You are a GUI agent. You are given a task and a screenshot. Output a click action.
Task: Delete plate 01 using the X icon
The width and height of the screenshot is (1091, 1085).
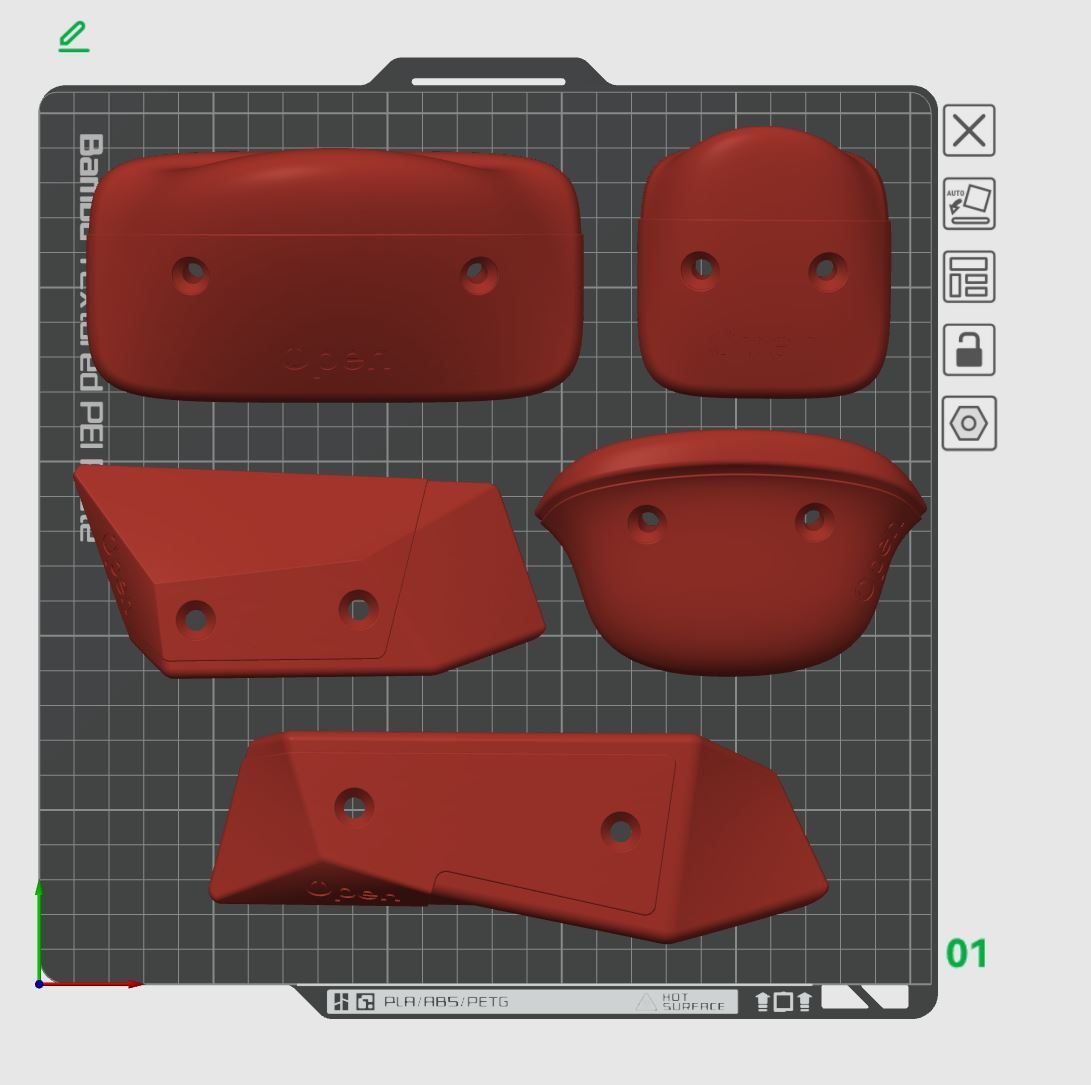click(967, 131)
